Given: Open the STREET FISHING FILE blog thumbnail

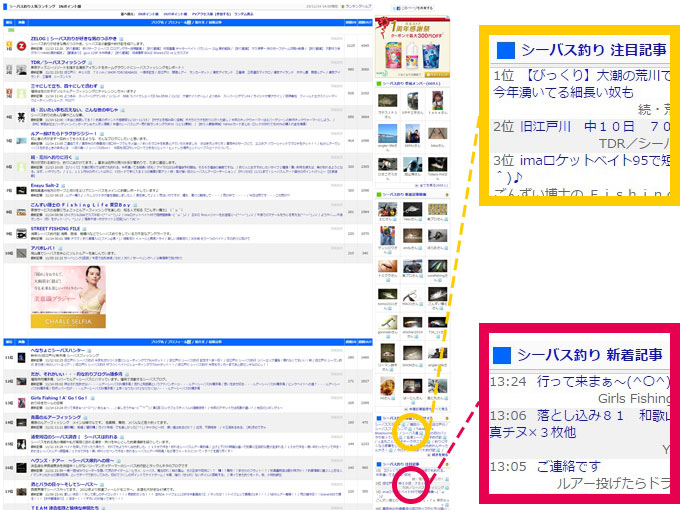Looking at the screenshot, I should 22,233.
